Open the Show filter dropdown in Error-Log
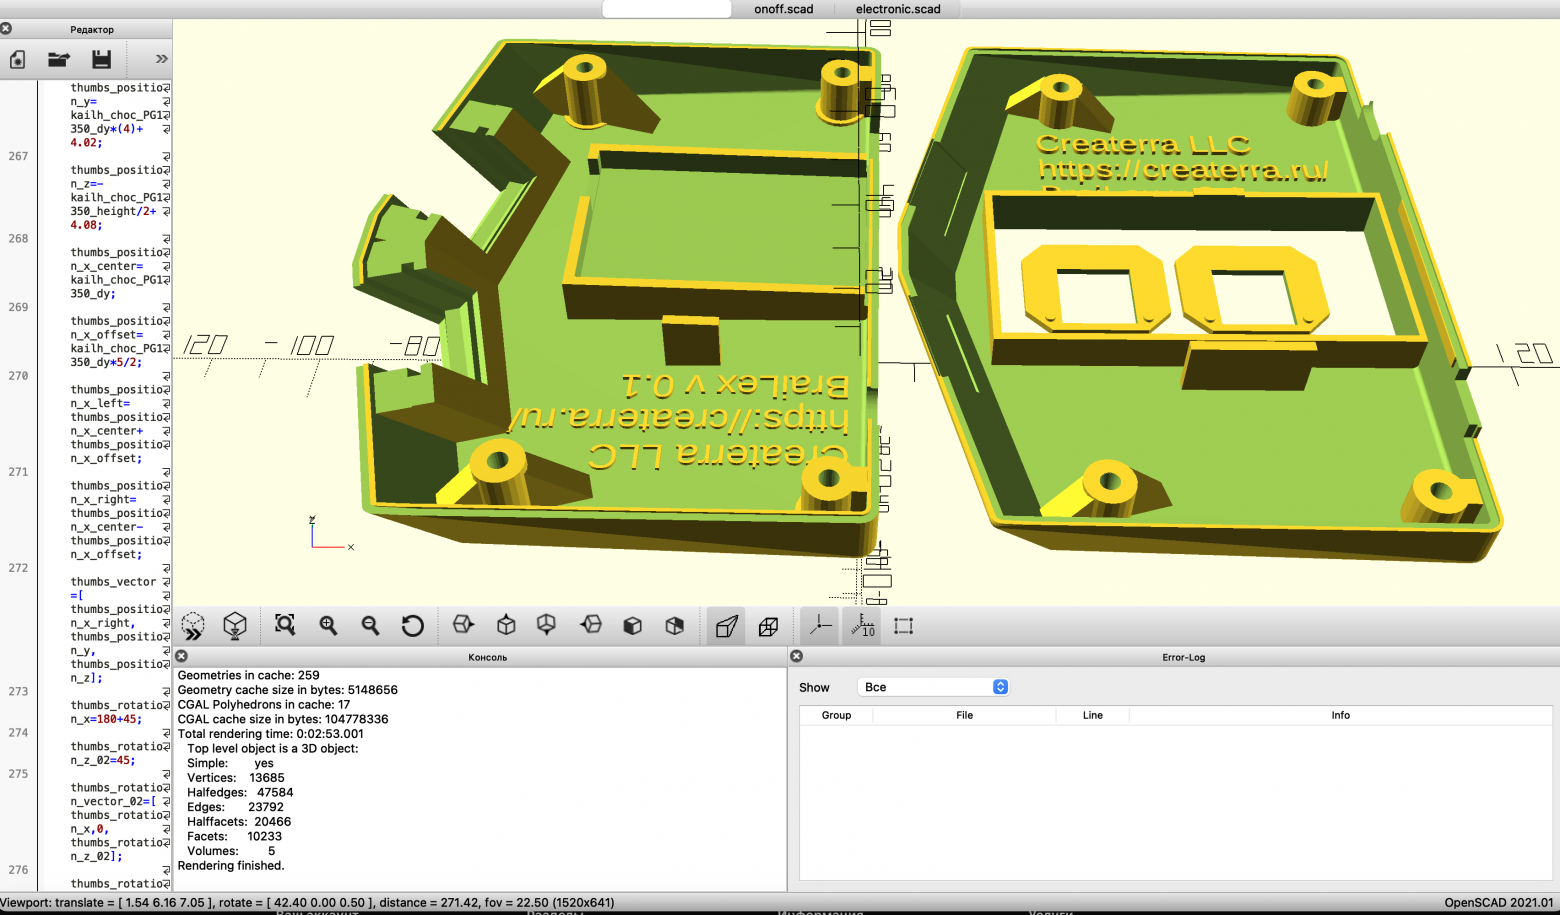Viewport: 1560px width, 915px height. tap(933, 687)
